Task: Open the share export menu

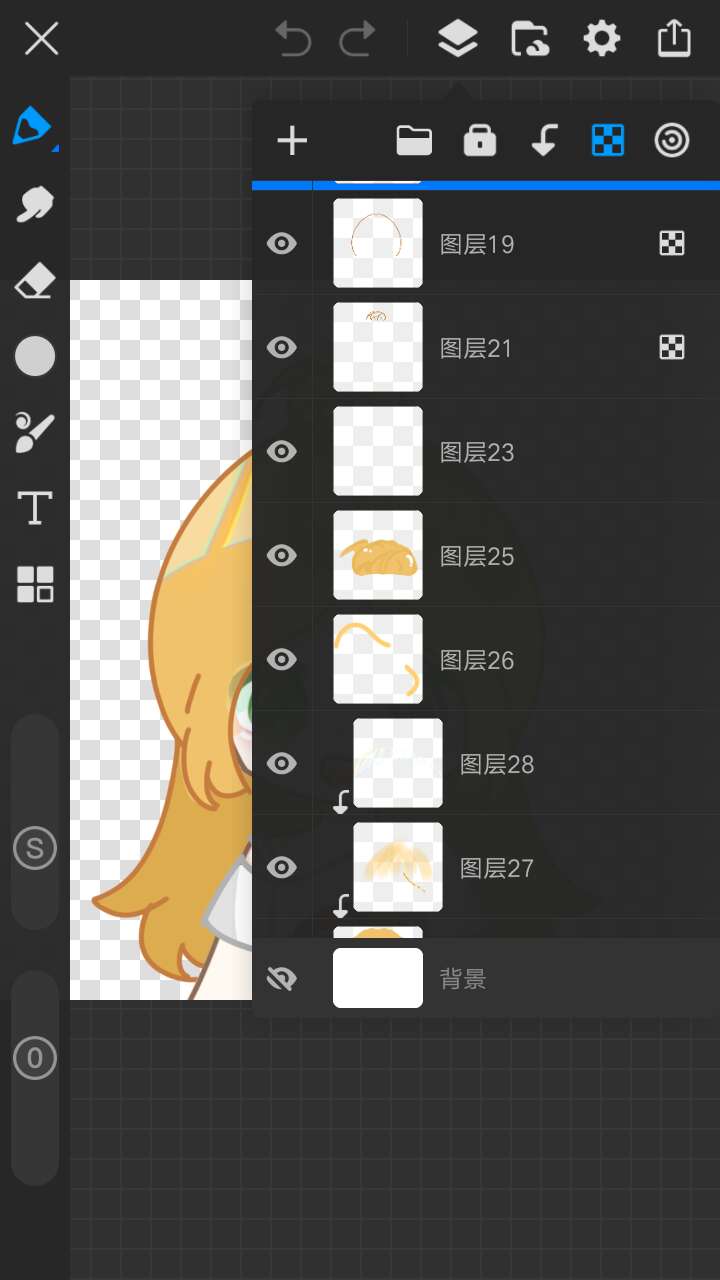Action: point(675,39)
